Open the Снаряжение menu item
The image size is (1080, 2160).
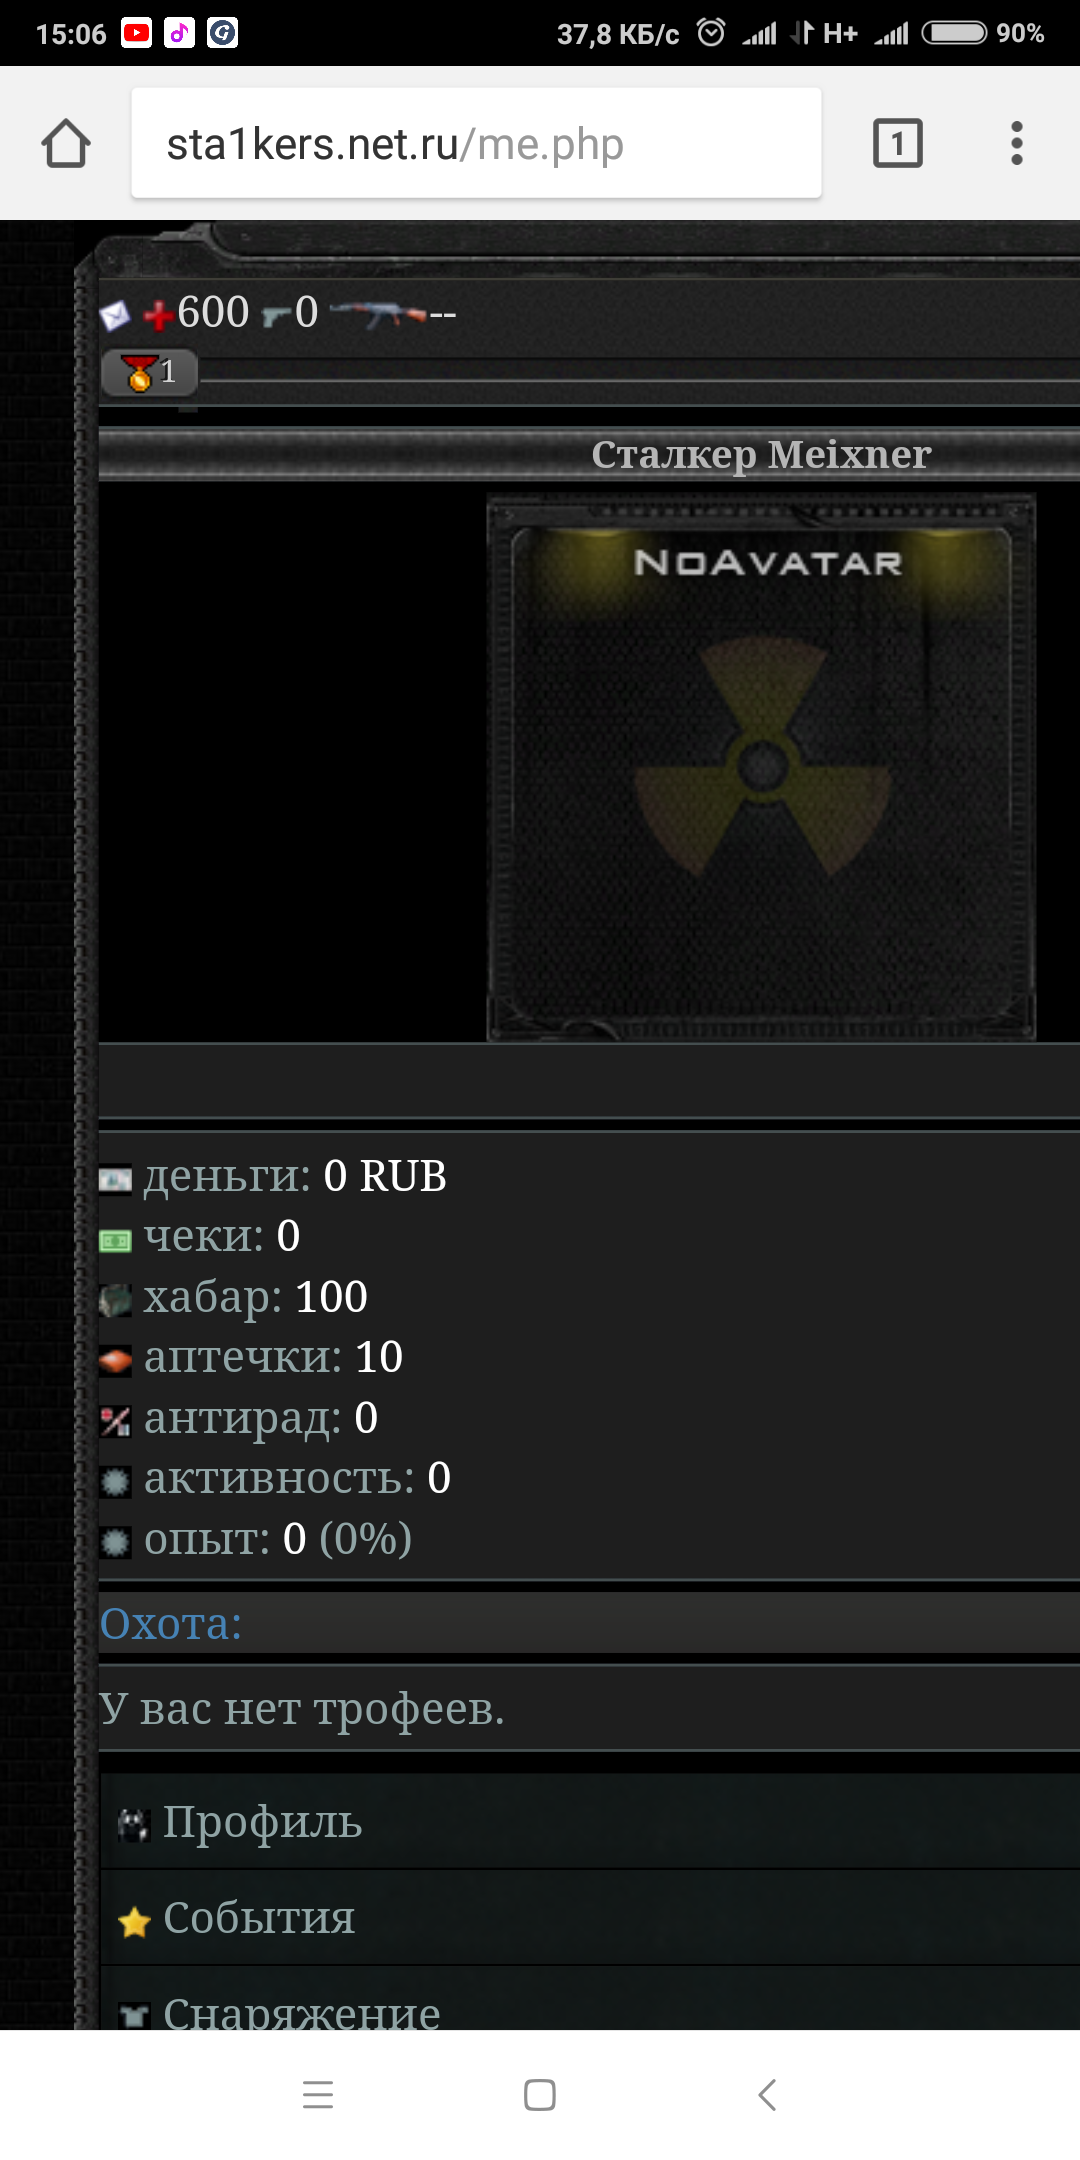[x=590, y=1999]
